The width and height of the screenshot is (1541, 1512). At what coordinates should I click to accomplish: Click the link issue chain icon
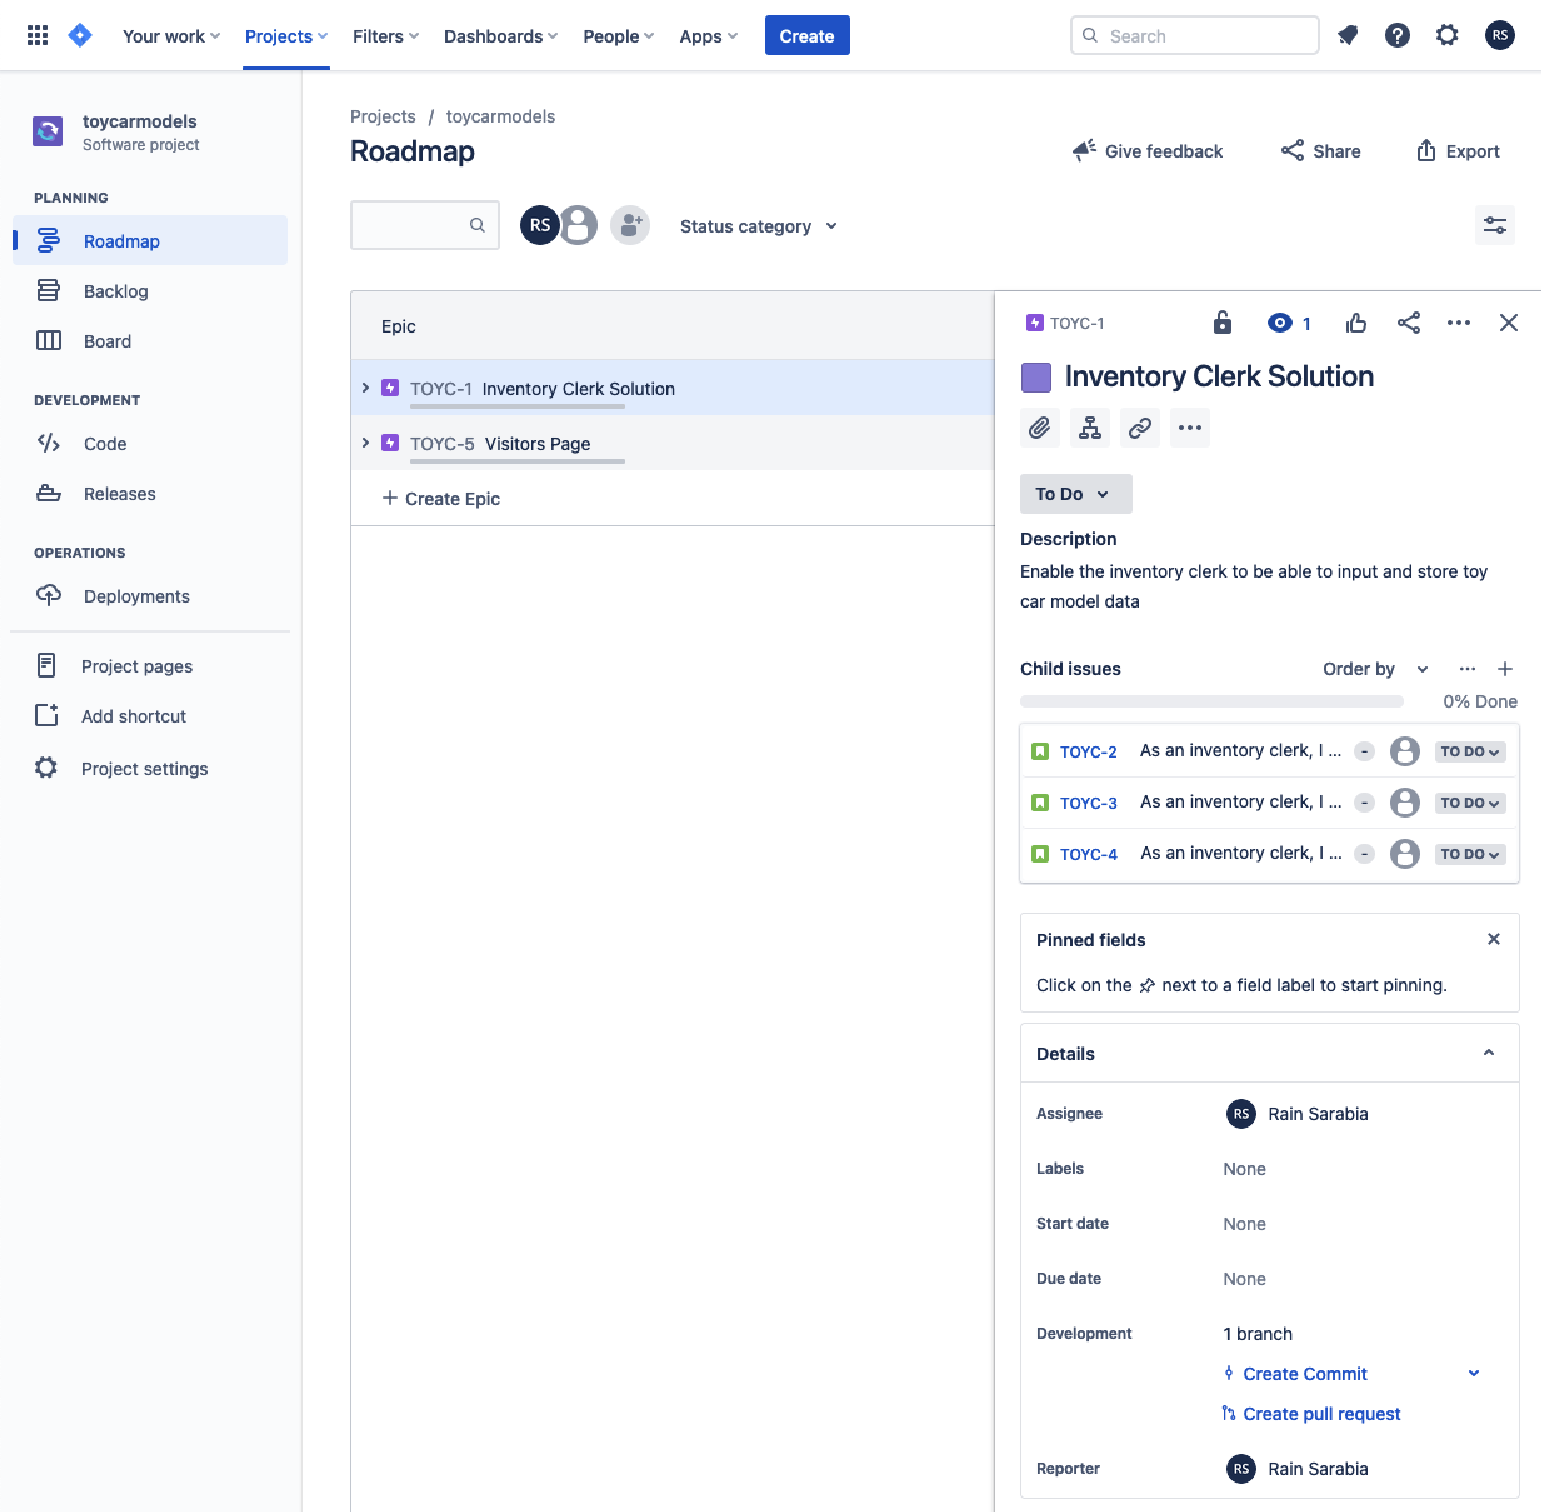click(x=1140, y=428)
